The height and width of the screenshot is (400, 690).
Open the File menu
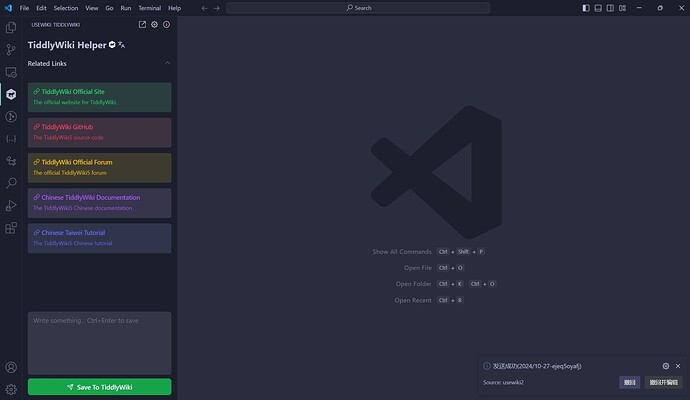point(24,8)
